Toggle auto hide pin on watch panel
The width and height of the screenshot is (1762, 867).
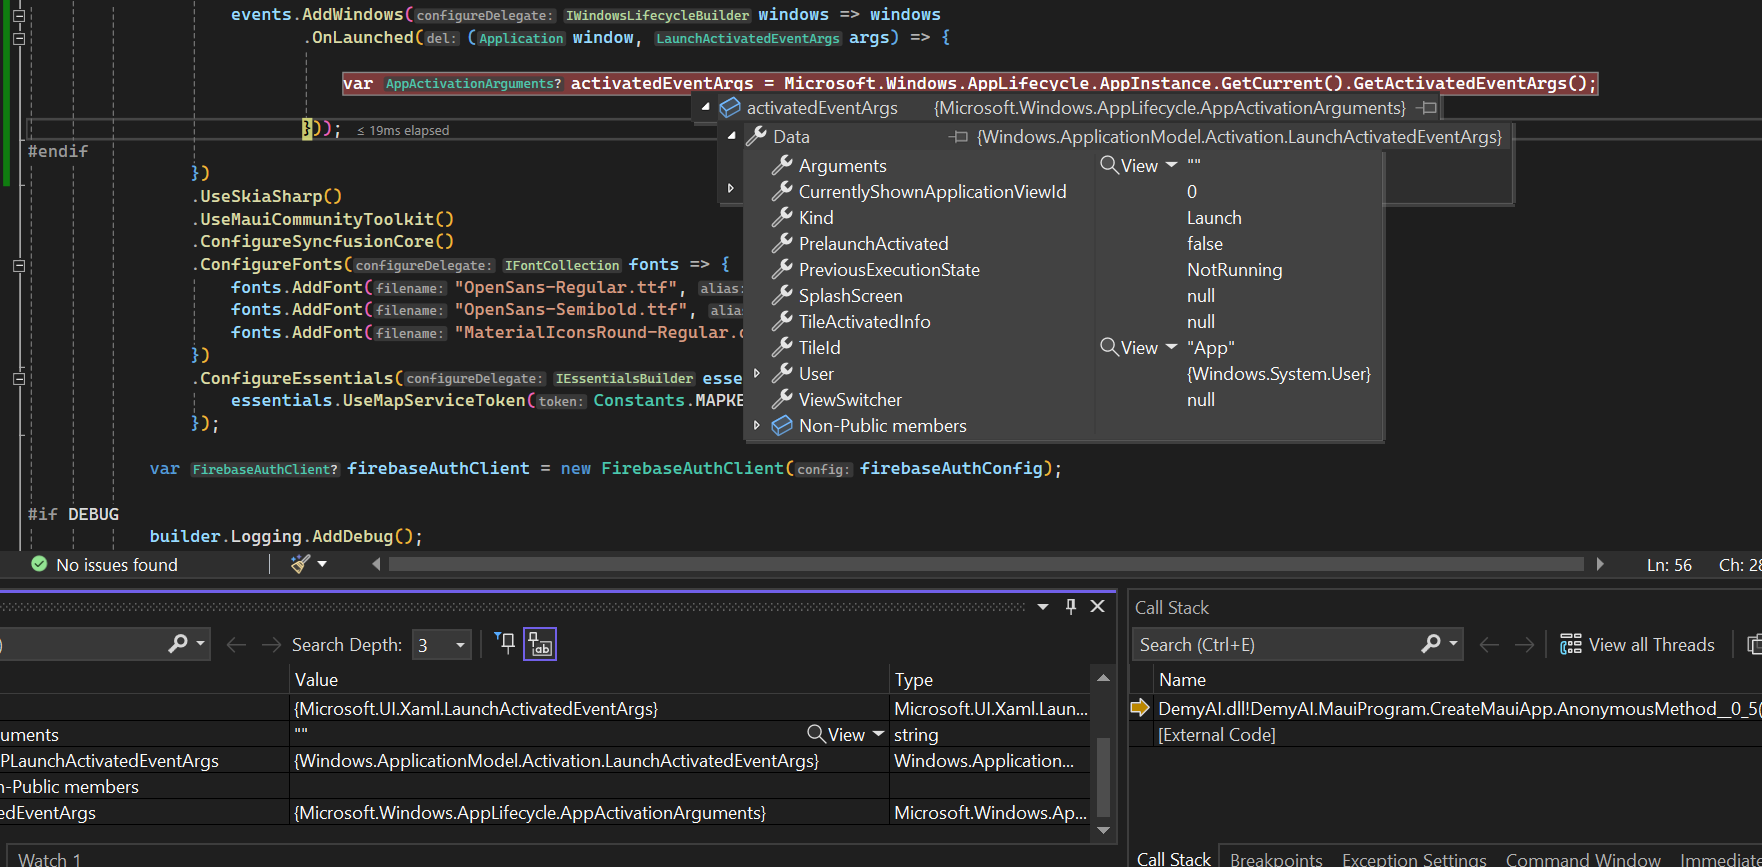[x=1071, y=606]
